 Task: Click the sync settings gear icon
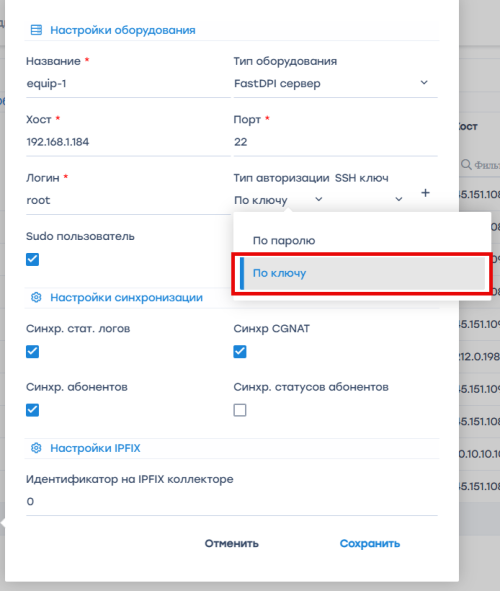(x=36, y=297)
